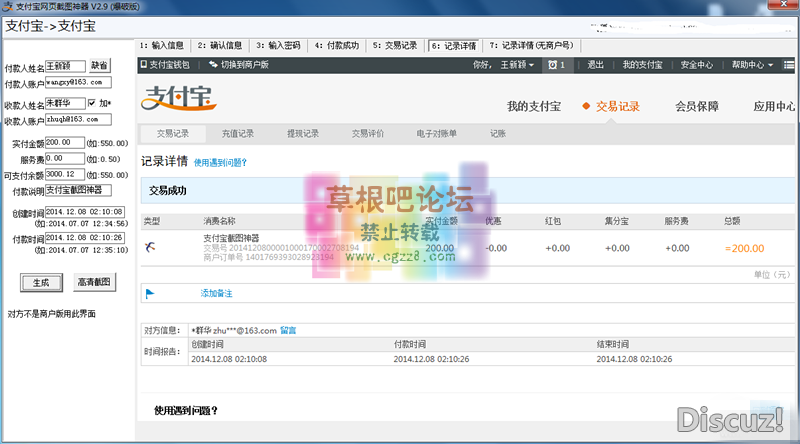
Task: Click the 交易成功 status text
Action: 168,191
